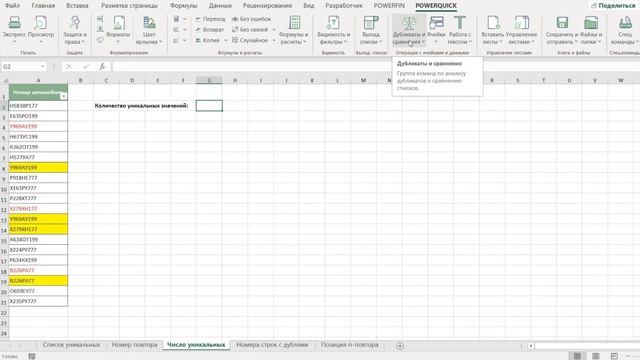Click the macro record icon in status bar

32,356
